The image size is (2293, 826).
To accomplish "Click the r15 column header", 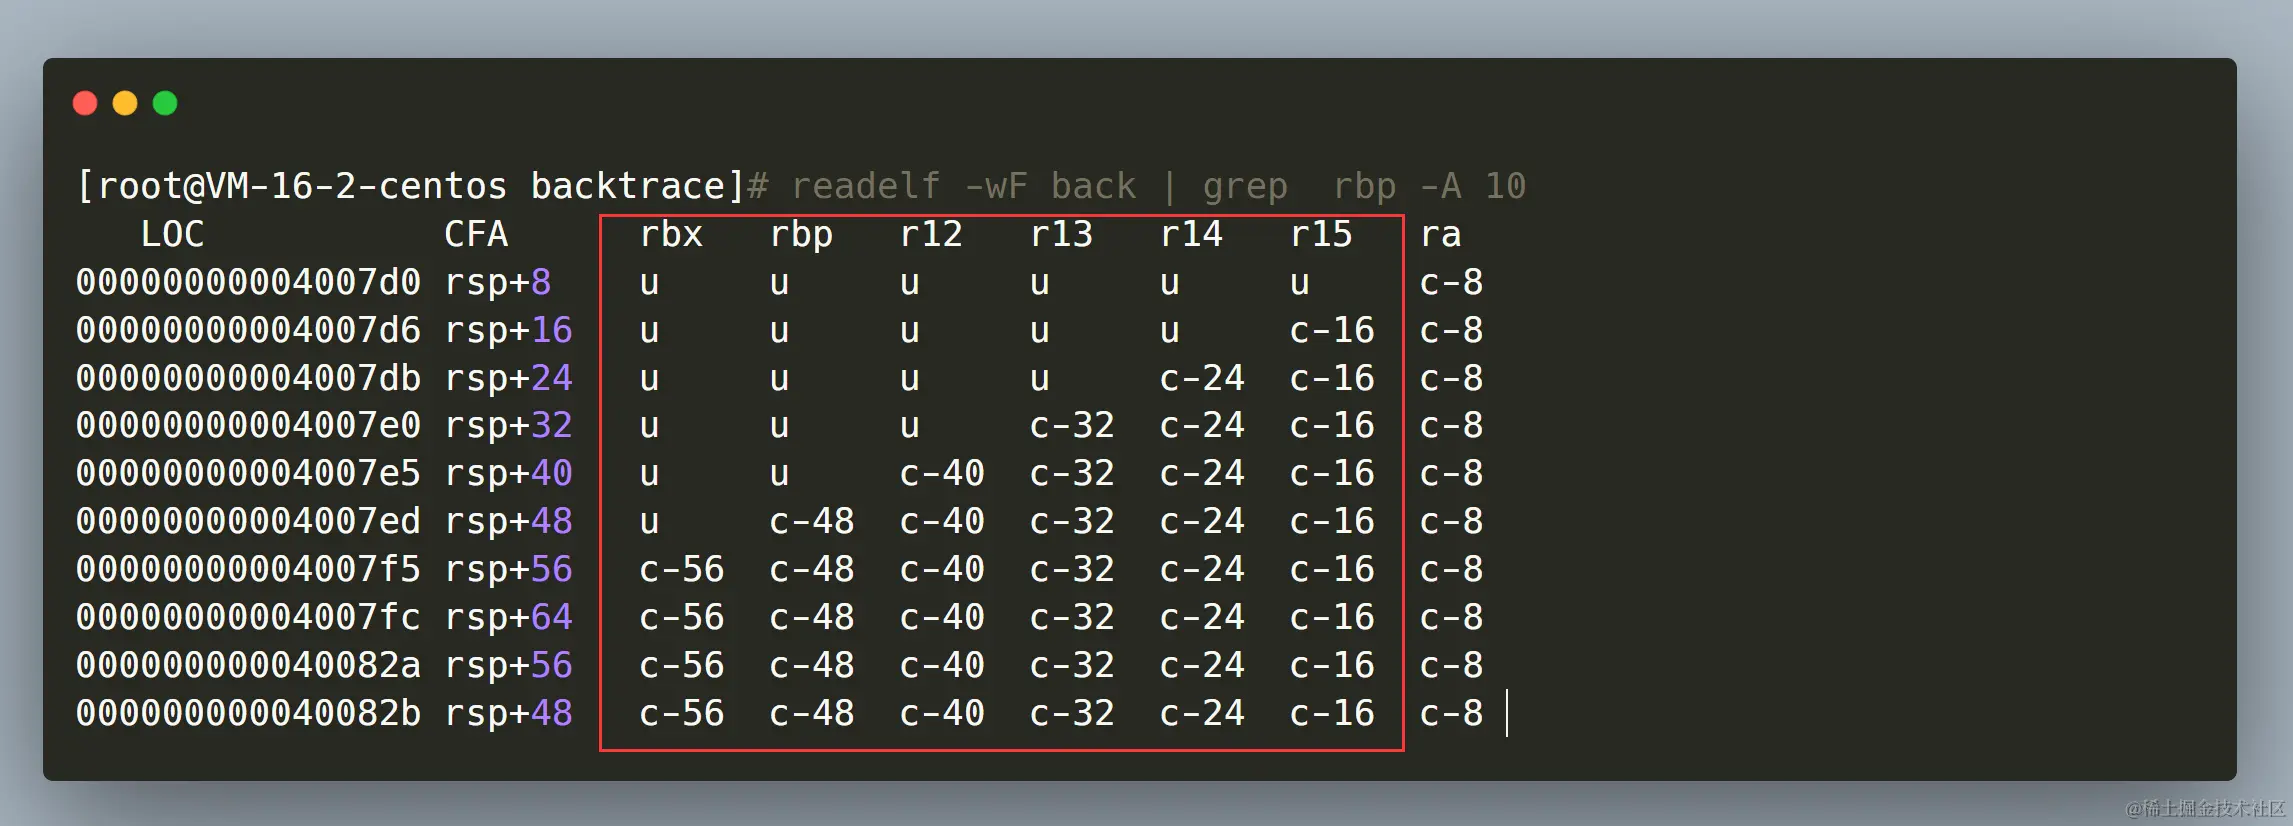I will 1321,234.
